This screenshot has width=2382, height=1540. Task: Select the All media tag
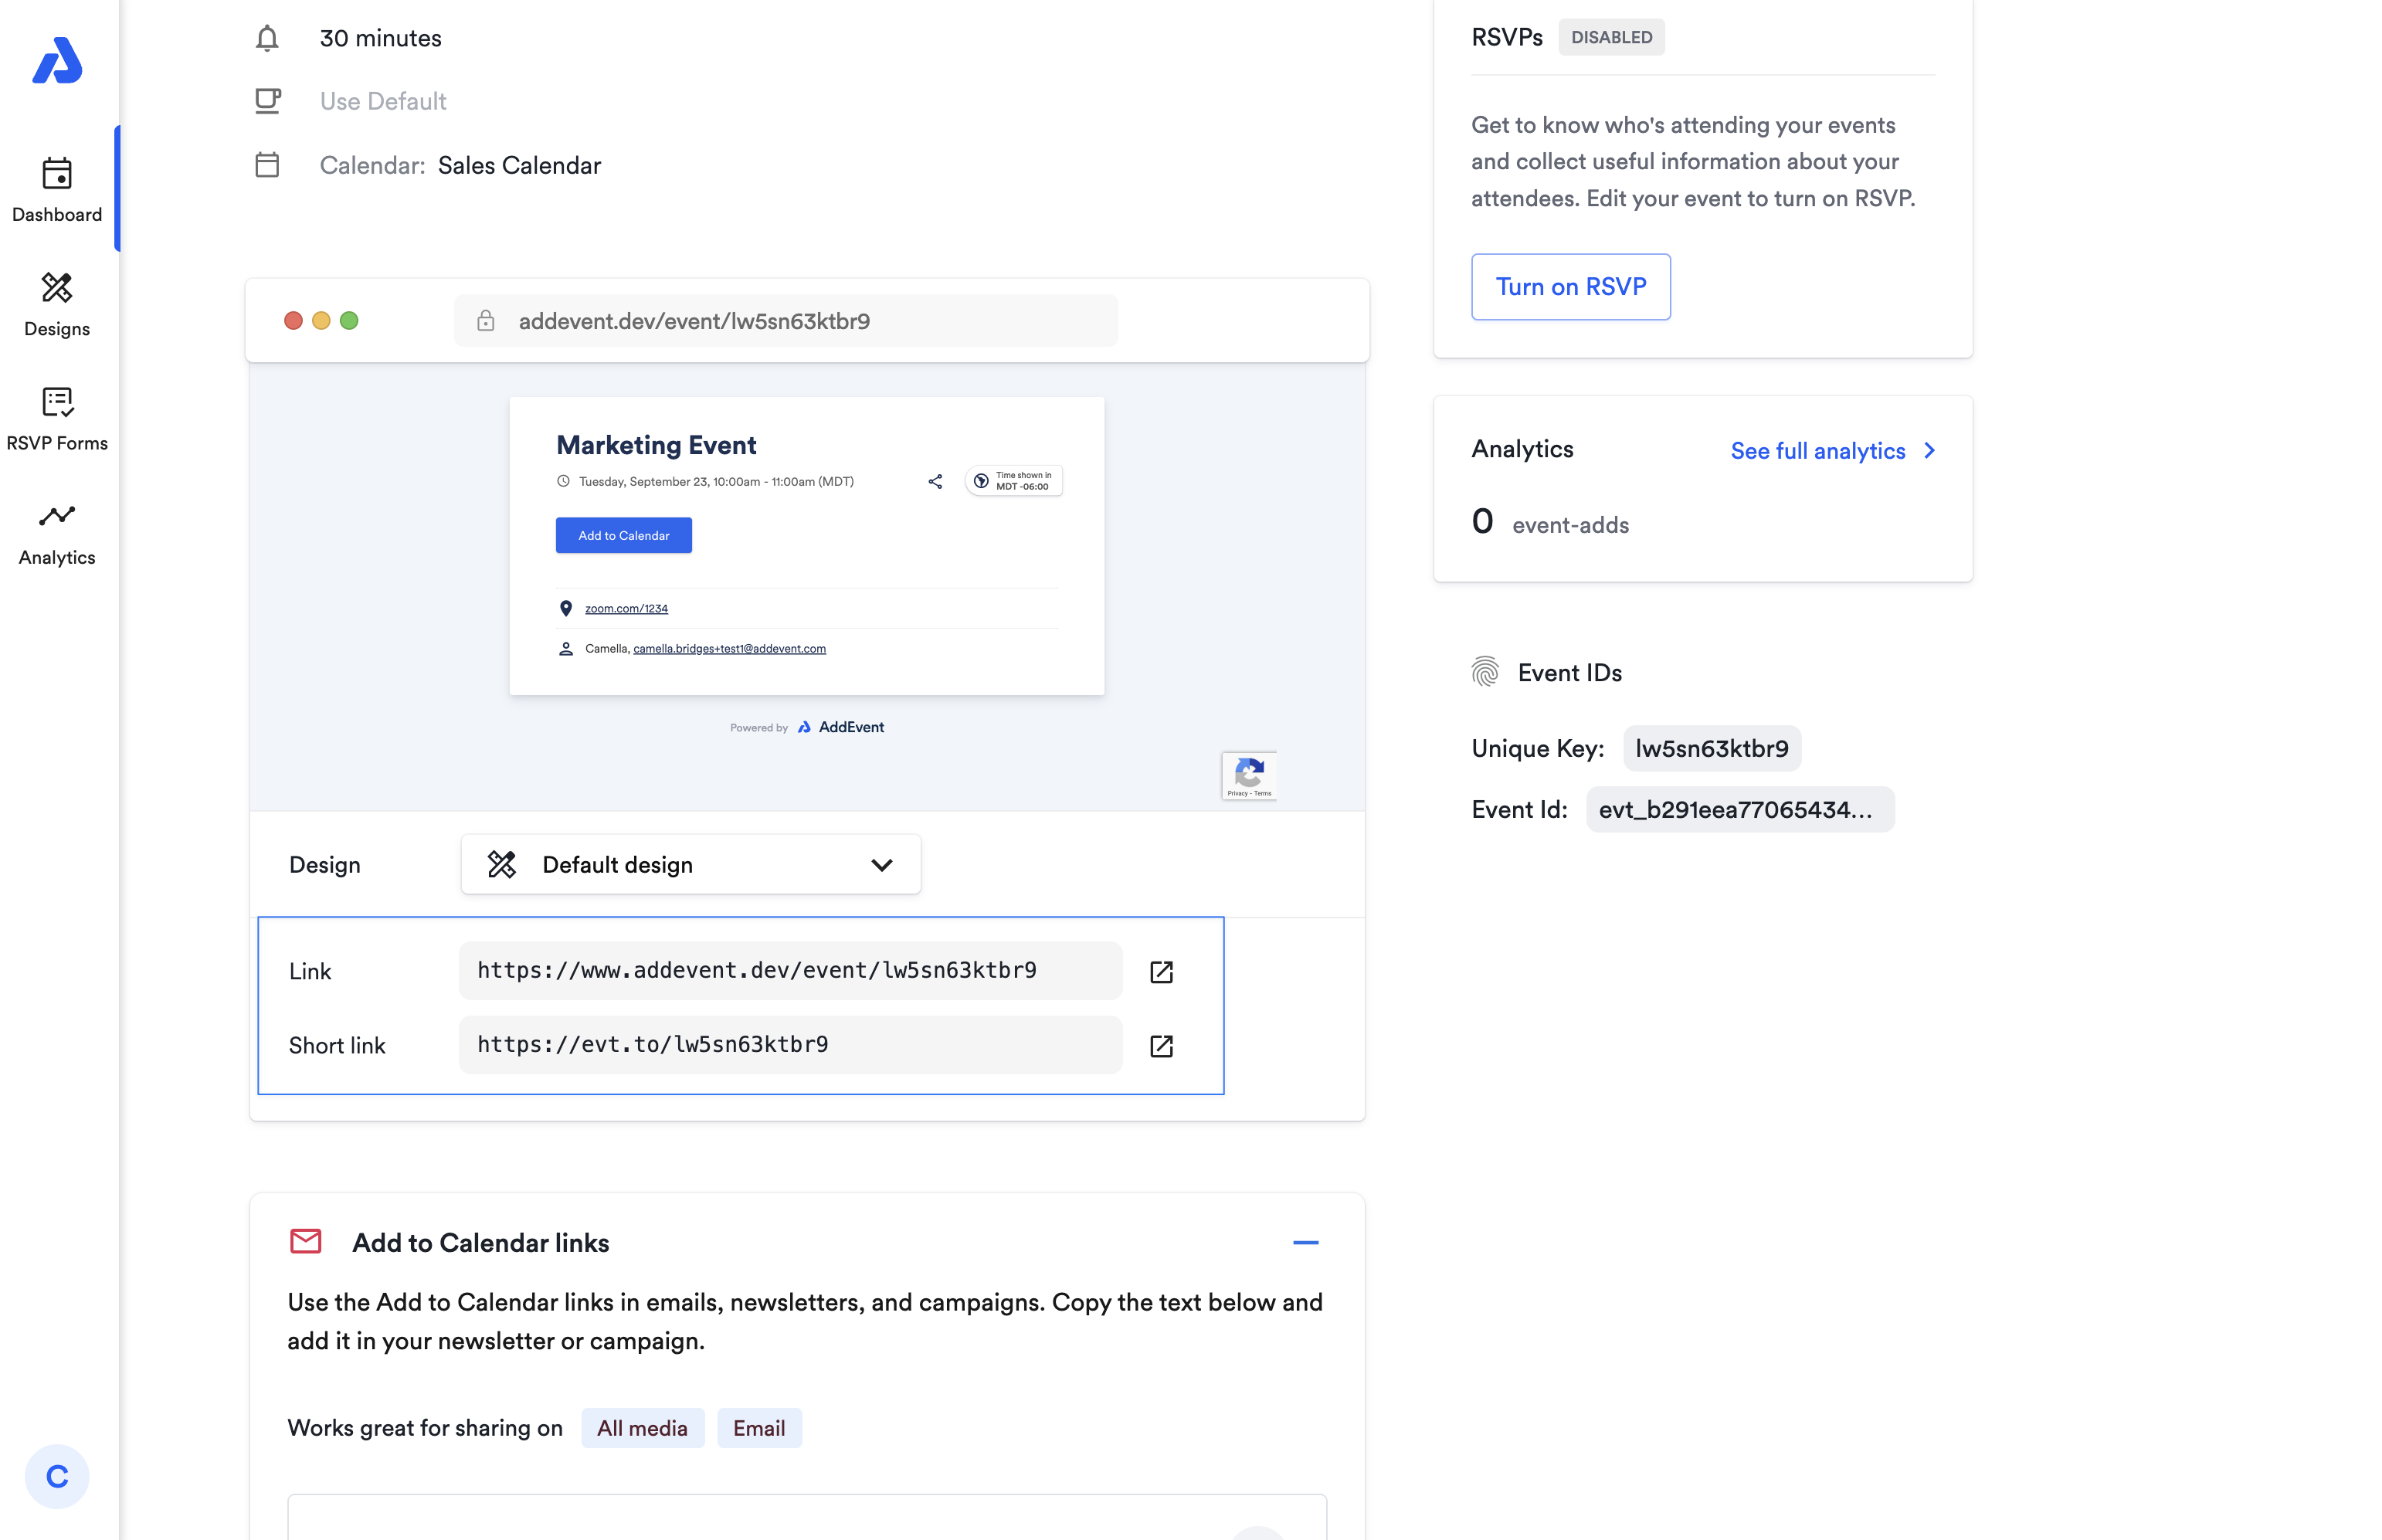tap(642, 1427)
